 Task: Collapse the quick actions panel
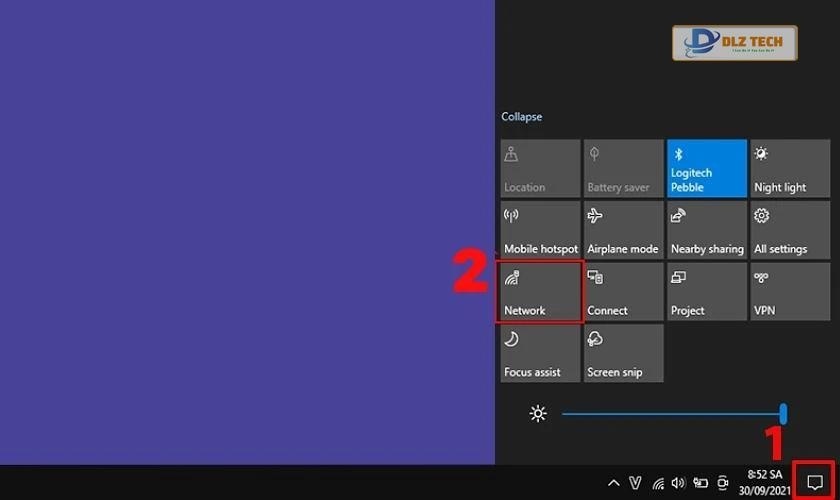[x=522, y=117]
